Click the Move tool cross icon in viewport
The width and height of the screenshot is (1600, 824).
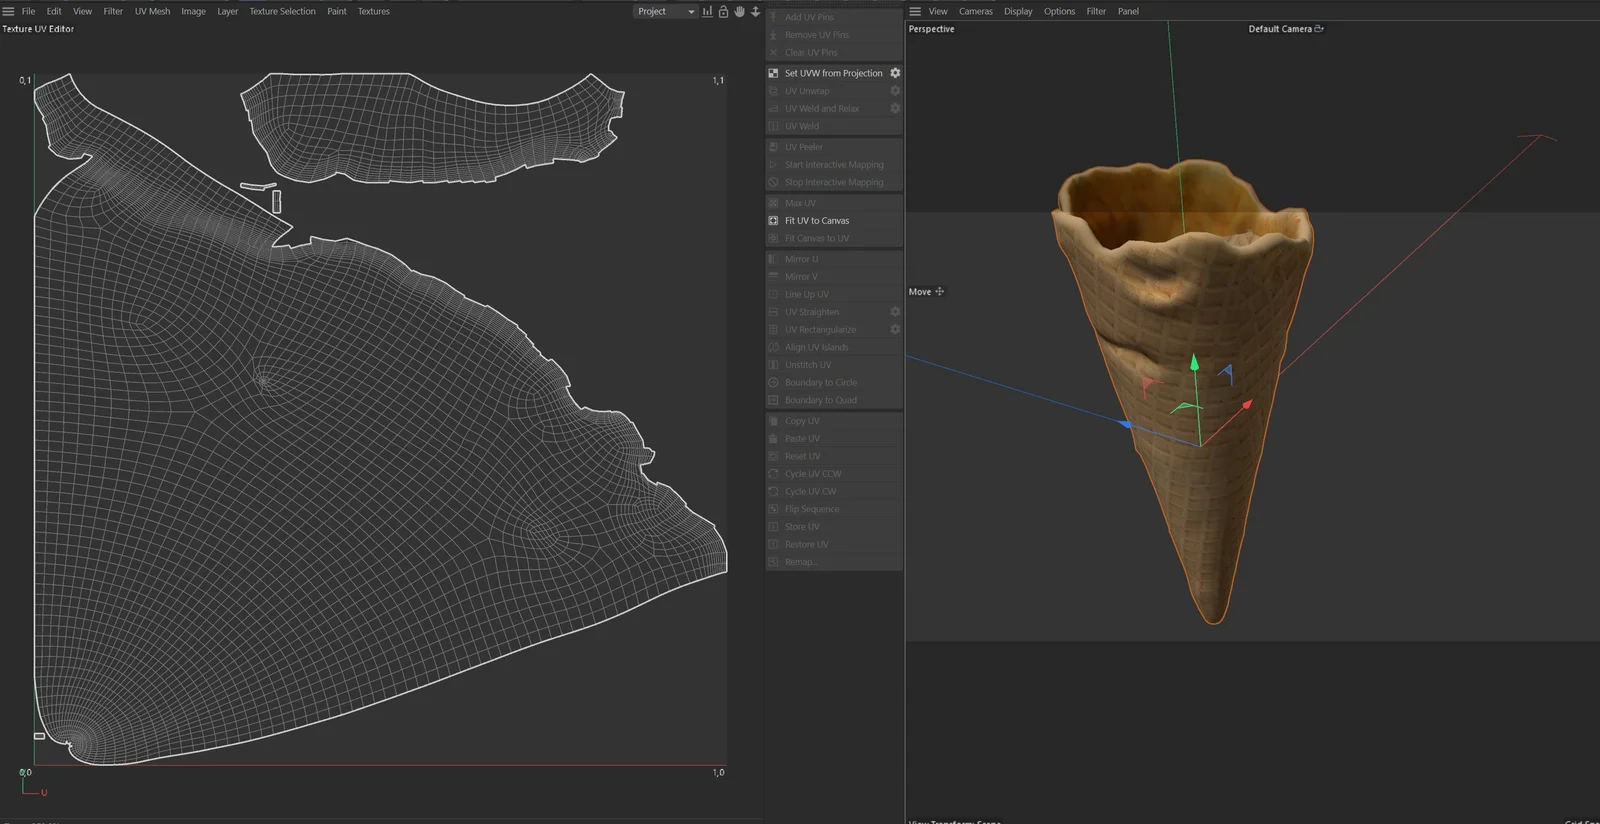point(939,292)
